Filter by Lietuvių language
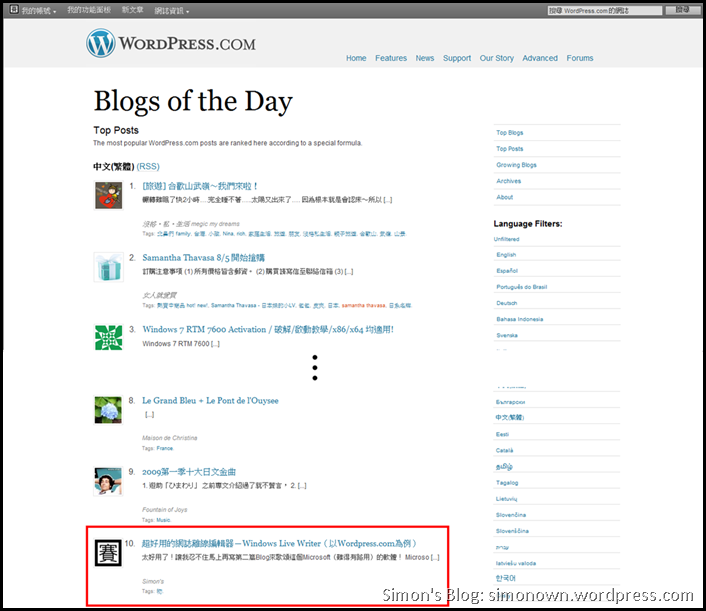The image size is (706, 611). coord(507,499)
